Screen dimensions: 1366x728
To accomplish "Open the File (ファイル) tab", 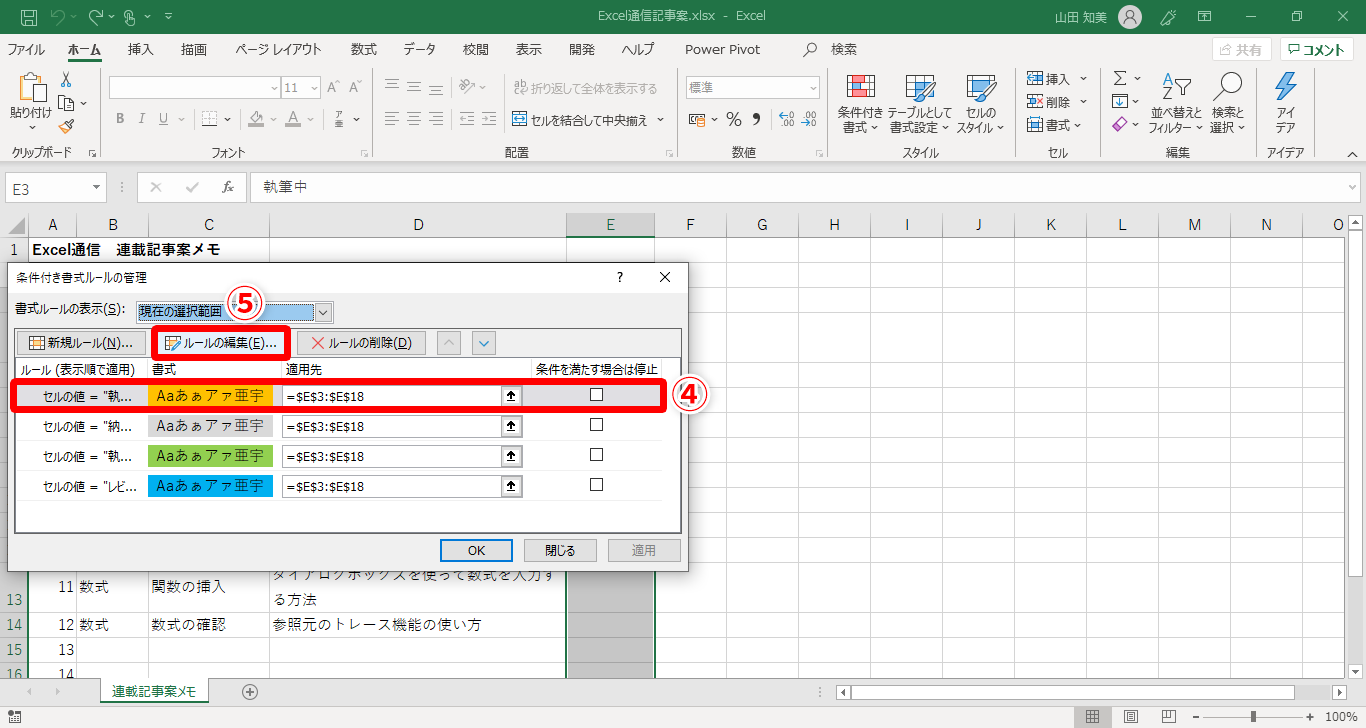I will point(26,50).
